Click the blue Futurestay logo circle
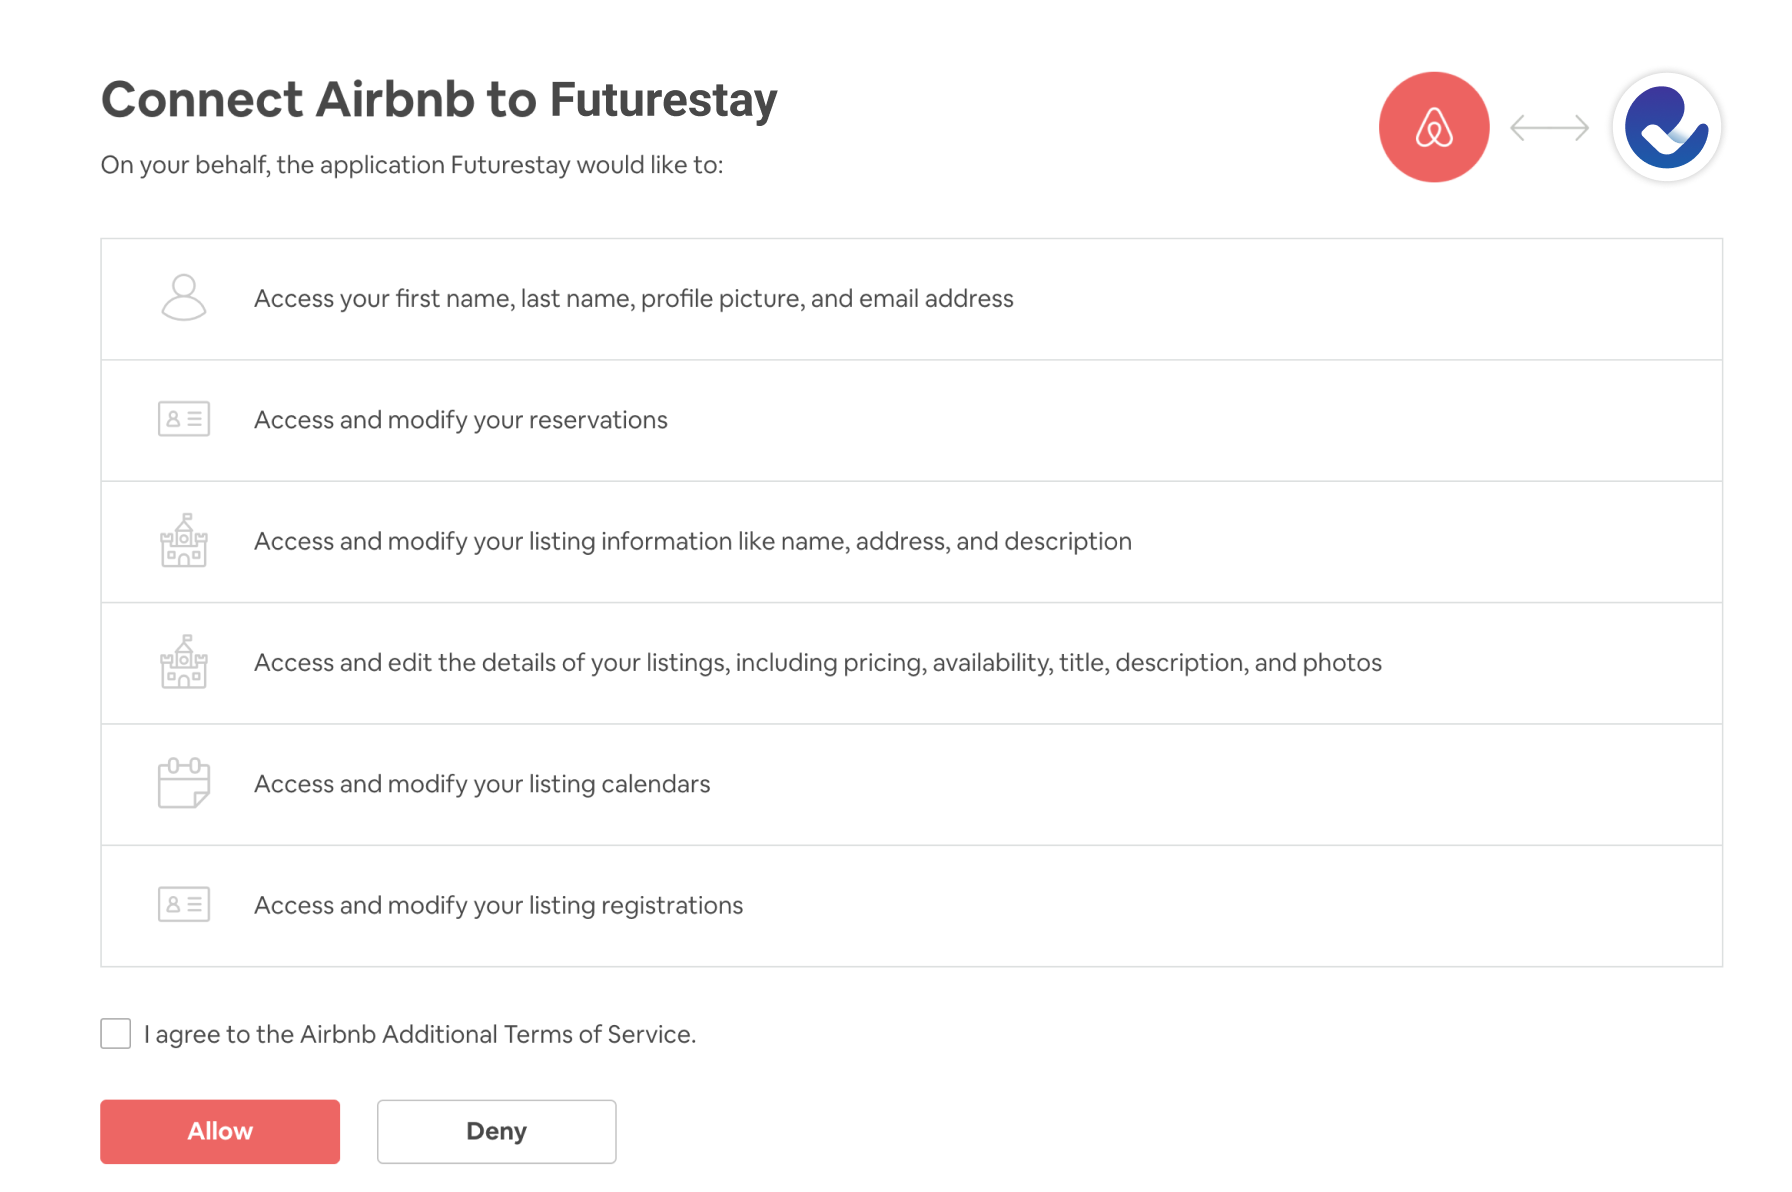This screenshot has height=1192, width=1792. [1666, 127]
